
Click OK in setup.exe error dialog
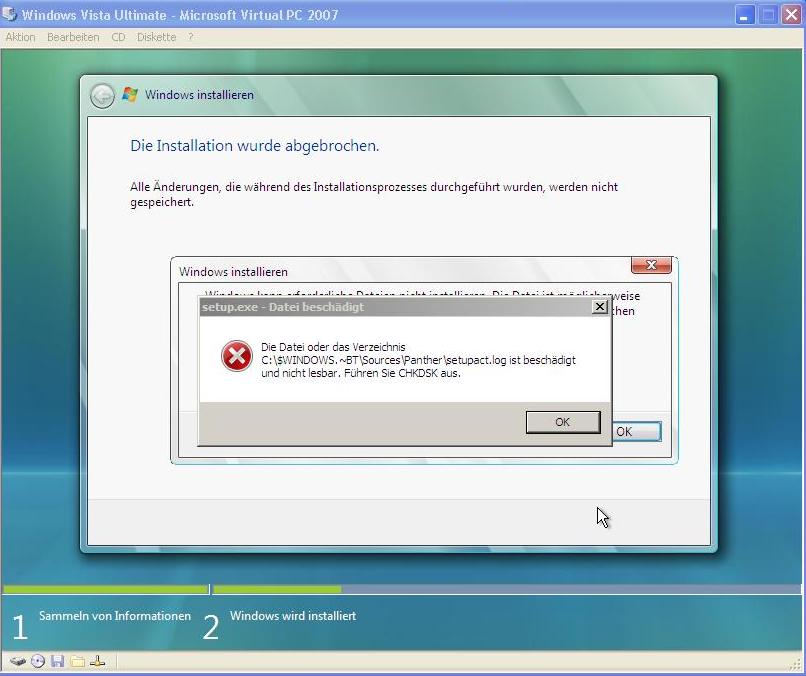563,422
